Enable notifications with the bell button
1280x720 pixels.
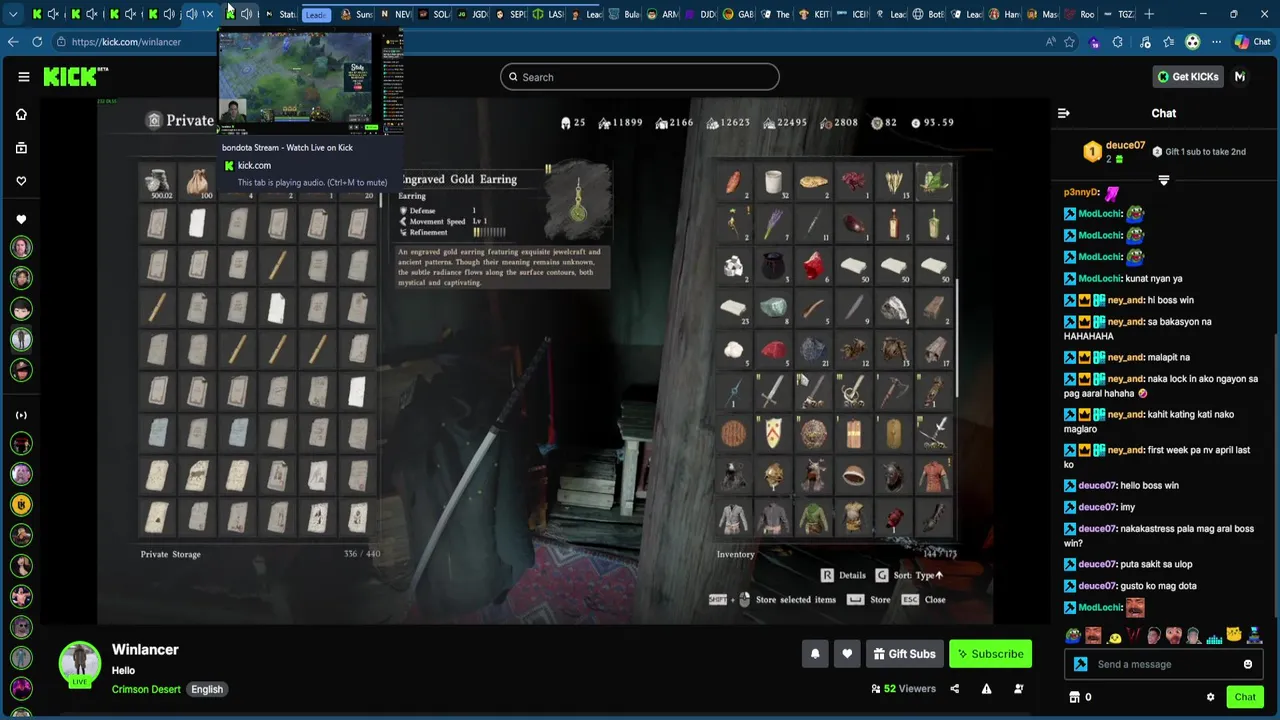[x=815, y=654]
